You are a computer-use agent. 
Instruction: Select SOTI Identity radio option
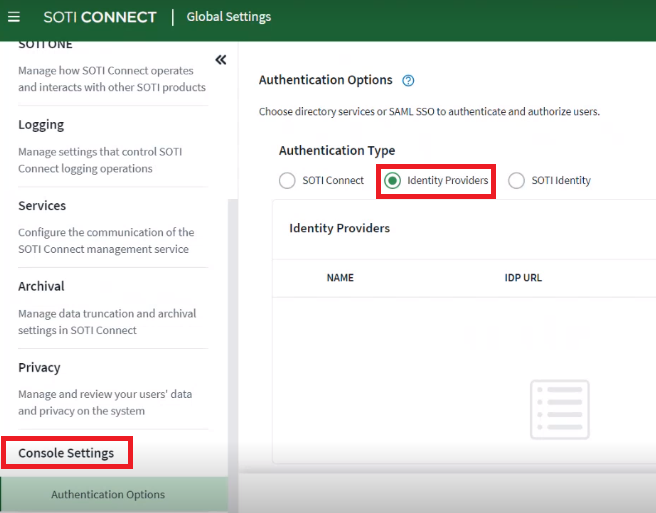point(516,181)
